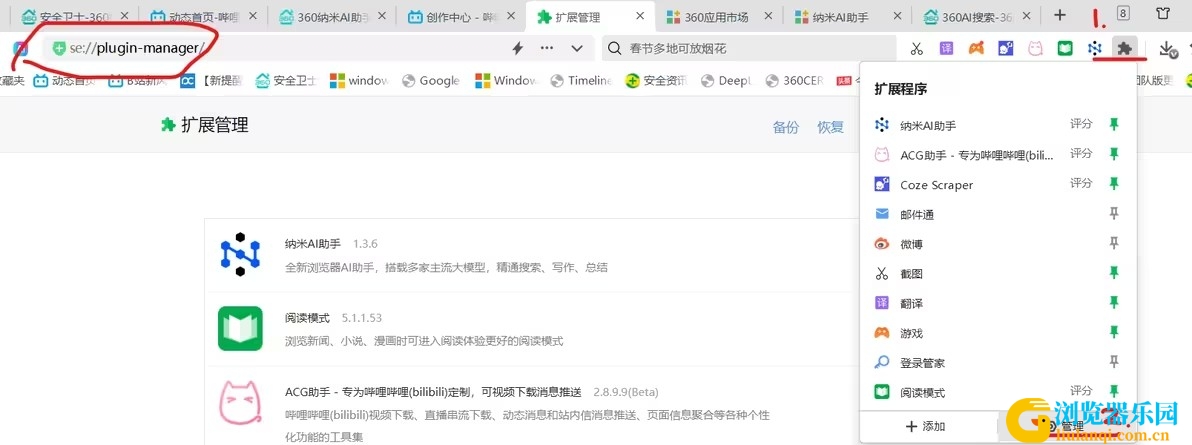1192x445 pixels.
Task: Click the pink ACG助手 cat logo on page
Action: (240, 403)
